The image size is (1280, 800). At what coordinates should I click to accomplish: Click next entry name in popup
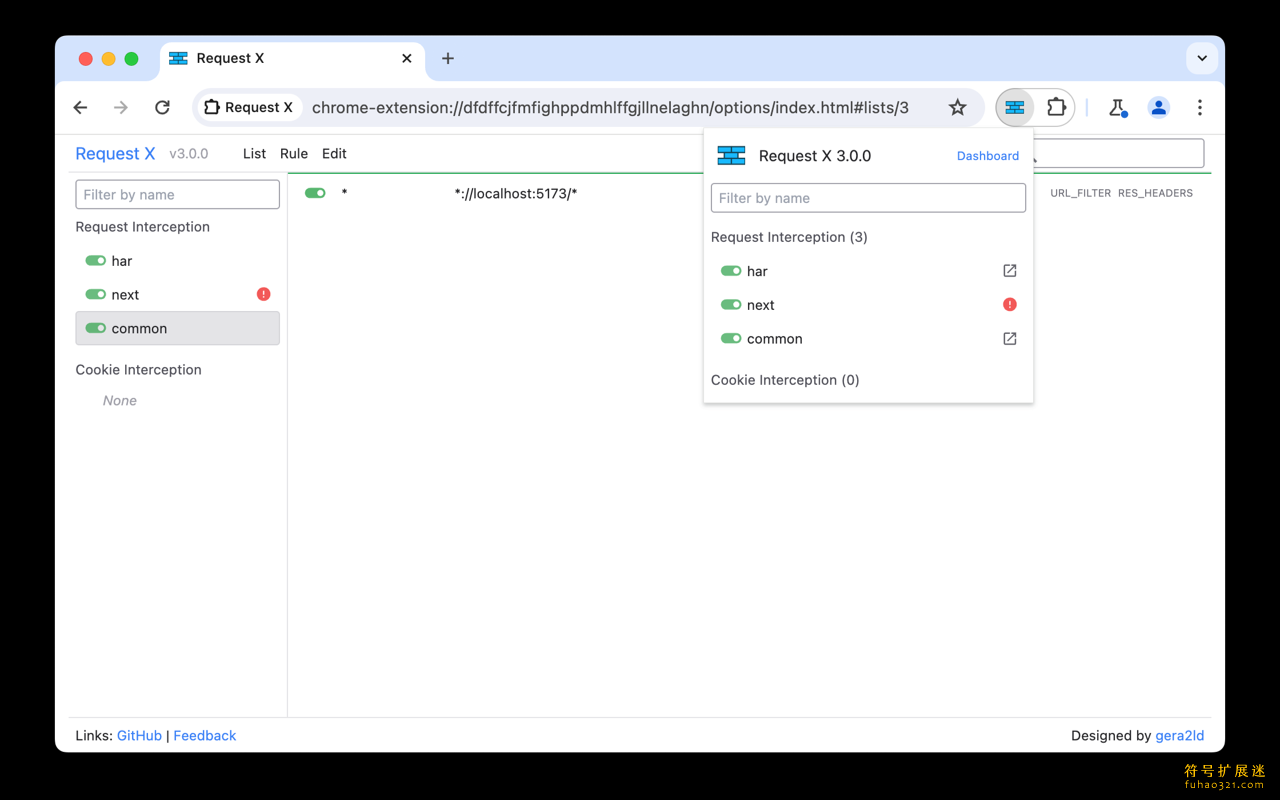pyautogui.click(x=761, y=305)
